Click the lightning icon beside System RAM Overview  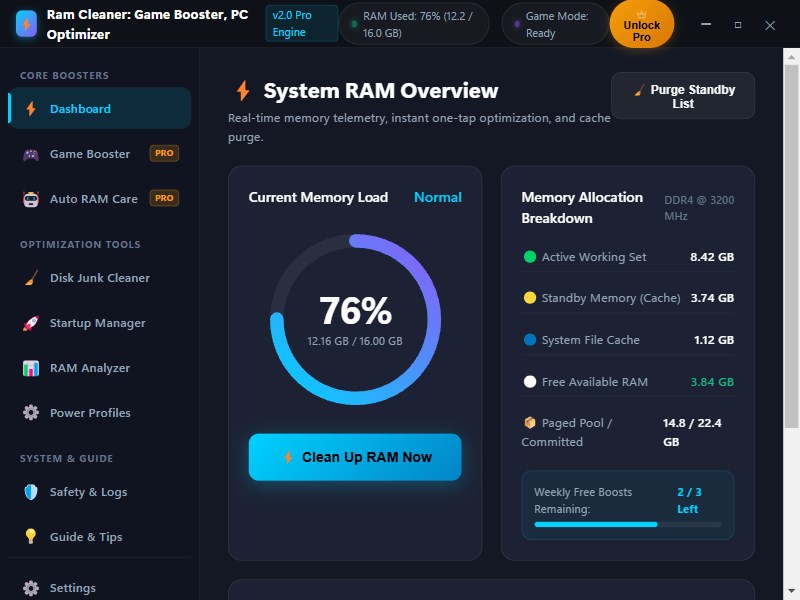pyautogui.click(x=243, y=91)
